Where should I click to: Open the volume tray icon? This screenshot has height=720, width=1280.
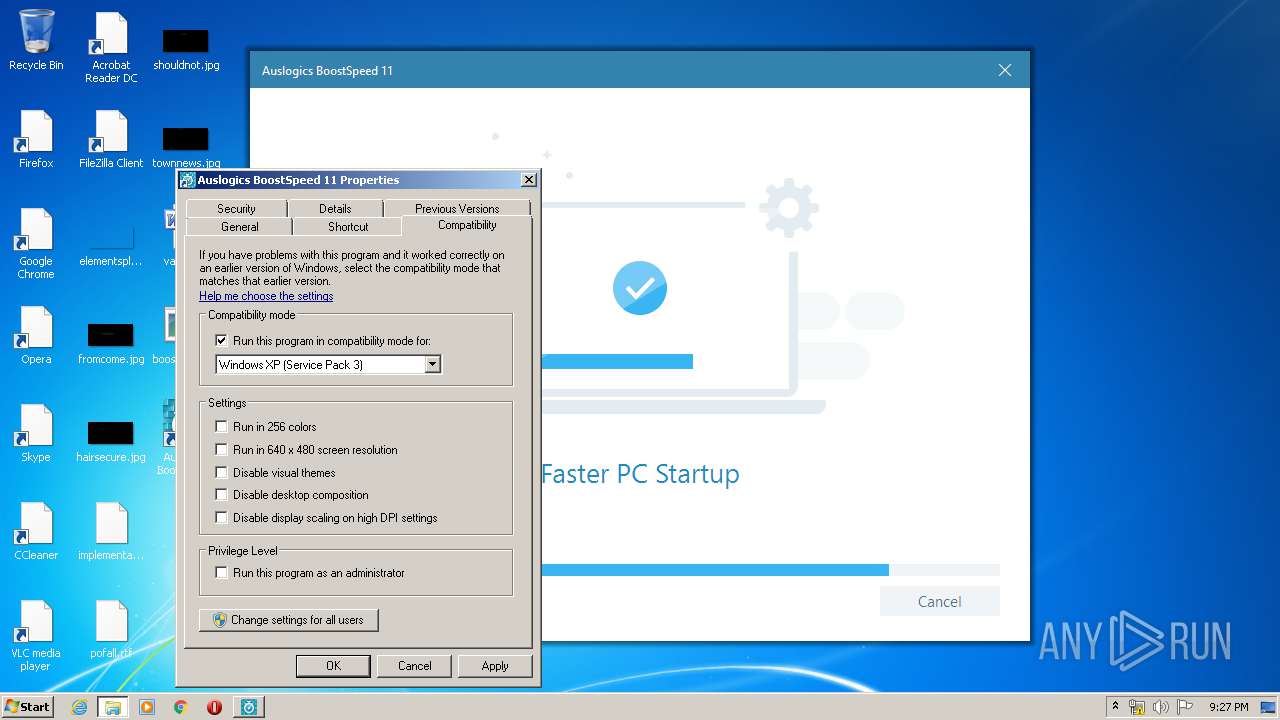(x=1160, y=707)
